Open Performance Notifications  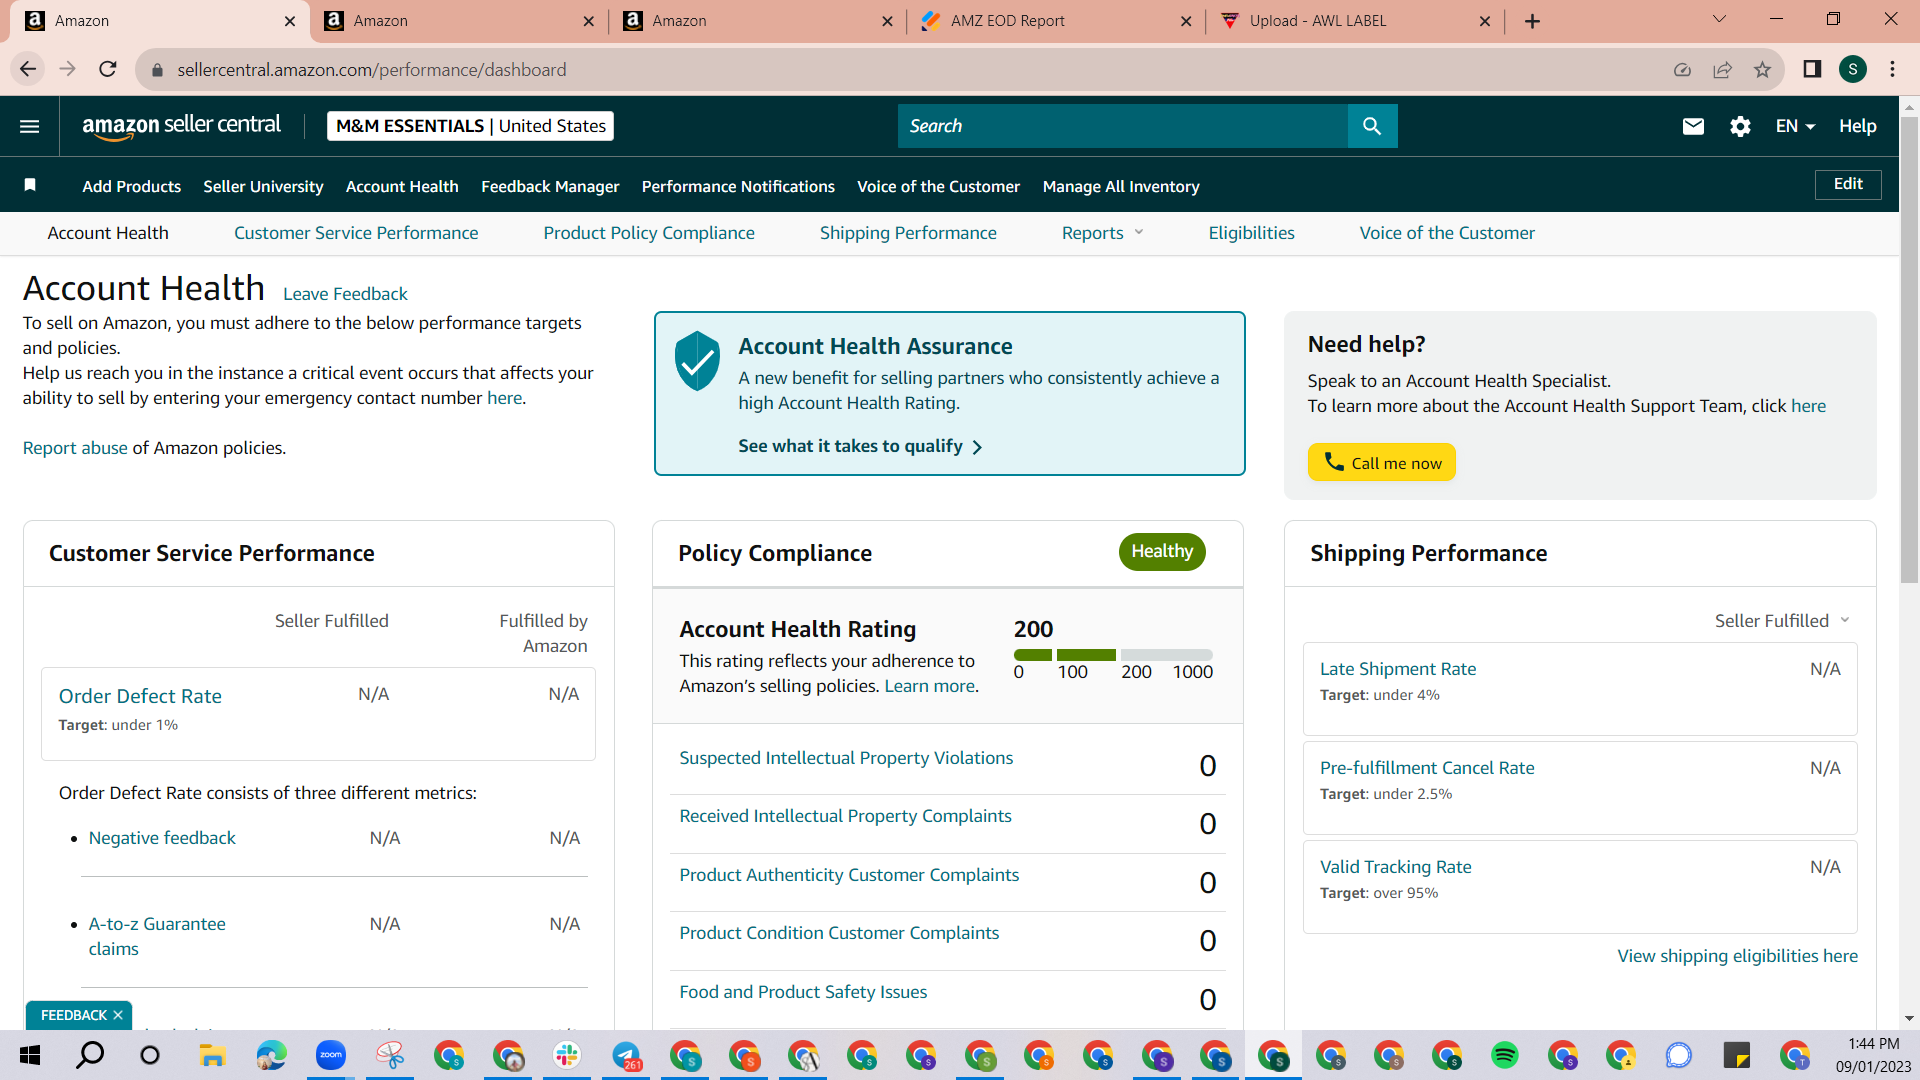tap(738, 186)
